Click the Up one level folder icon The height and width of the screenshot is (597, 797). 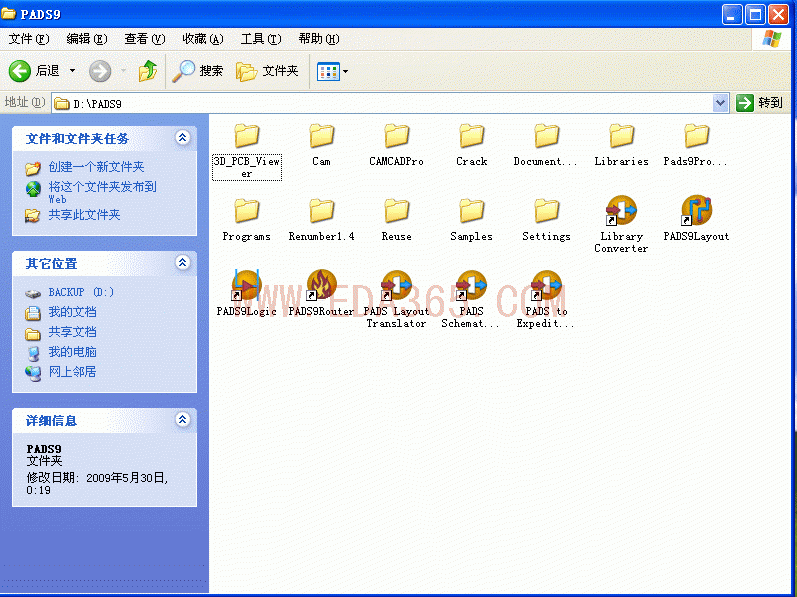[147, 71]
